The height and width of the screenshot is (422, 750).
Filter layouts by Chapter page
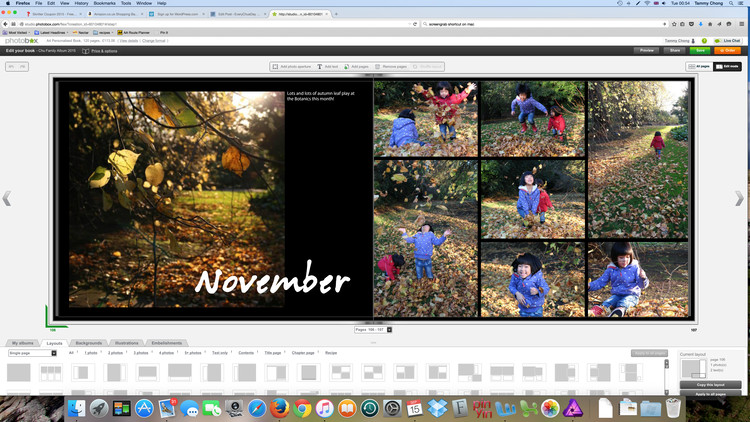[x=303, y=353]
